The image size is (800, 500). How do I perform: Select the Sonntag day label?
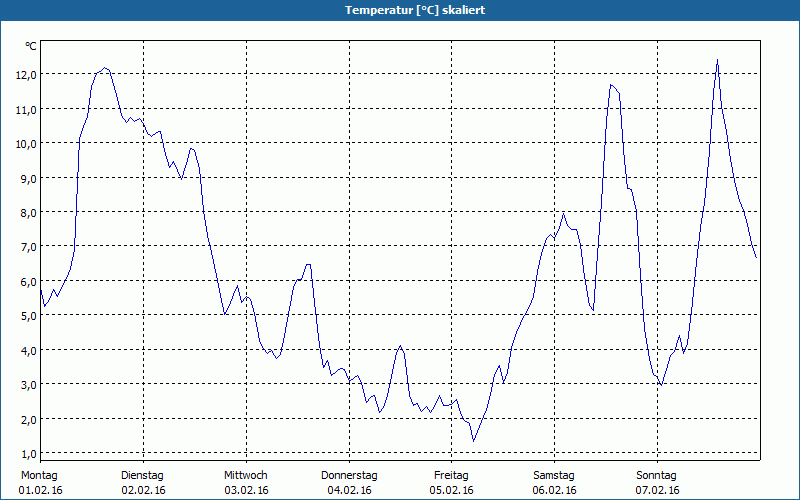657,475
